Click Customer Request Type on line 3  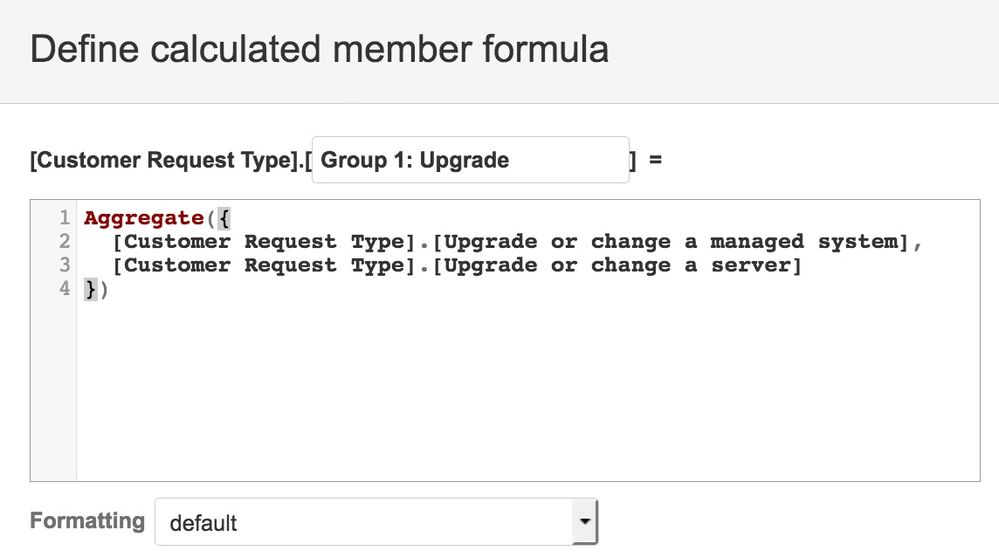264,266
